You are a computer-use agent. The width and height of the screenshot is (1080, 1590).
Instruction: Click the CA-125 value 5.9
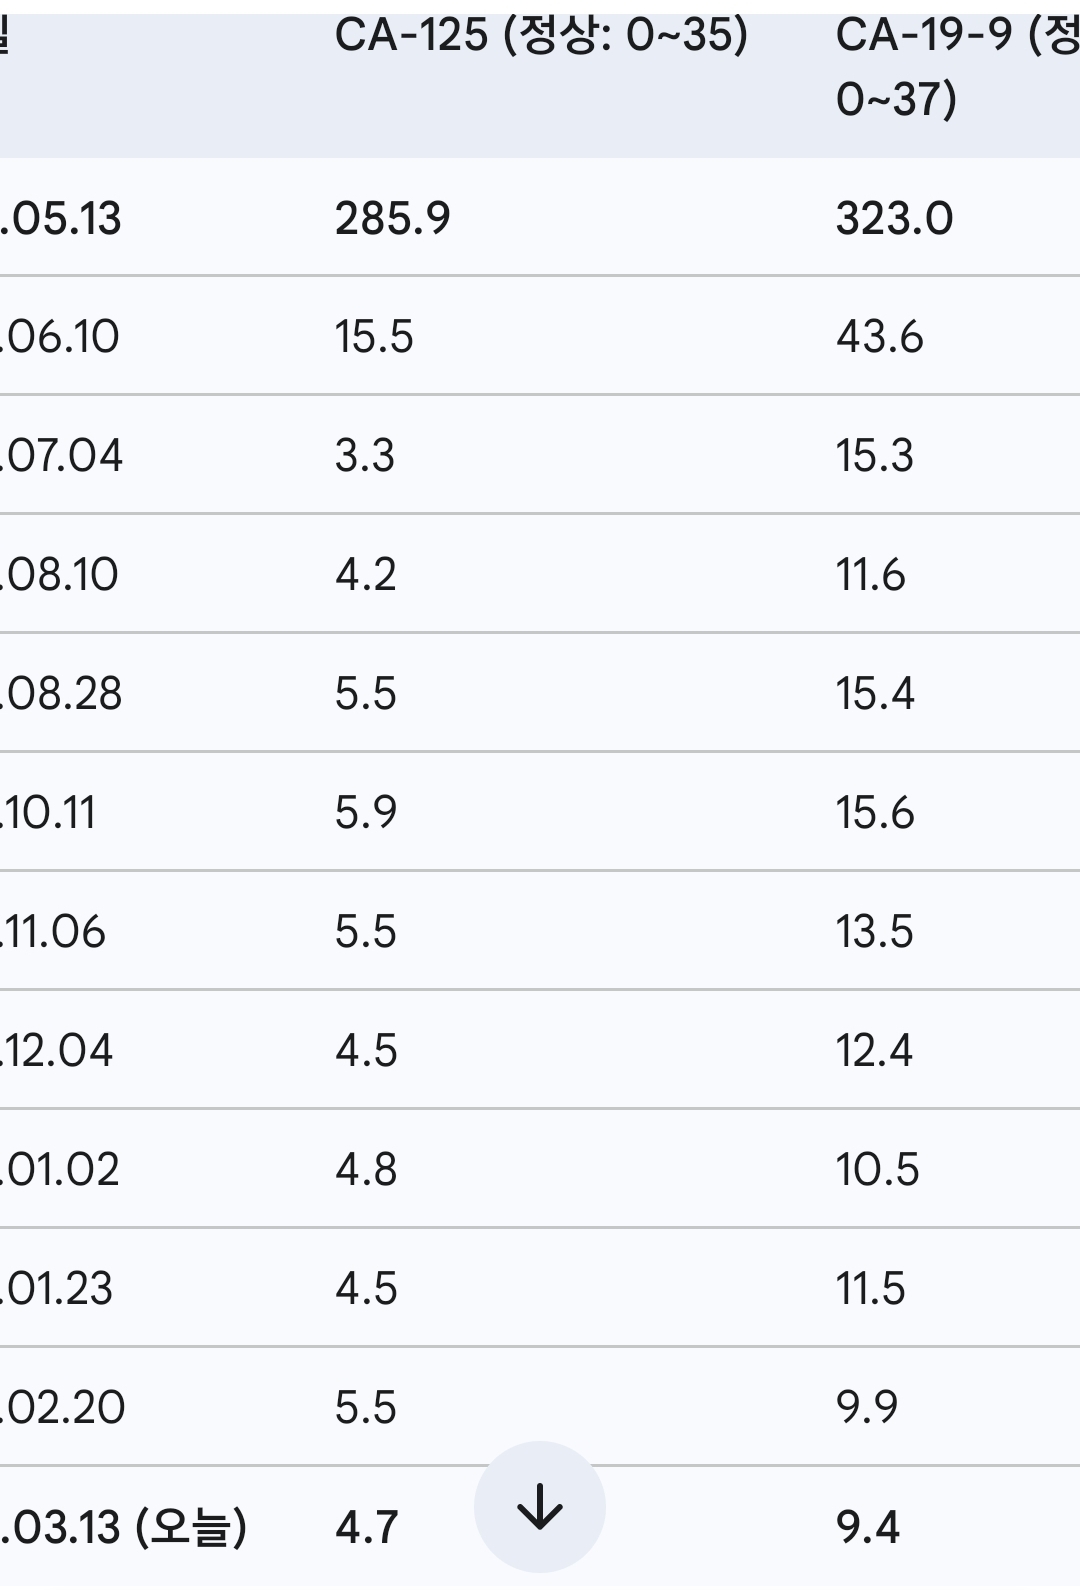coord(366,813)
